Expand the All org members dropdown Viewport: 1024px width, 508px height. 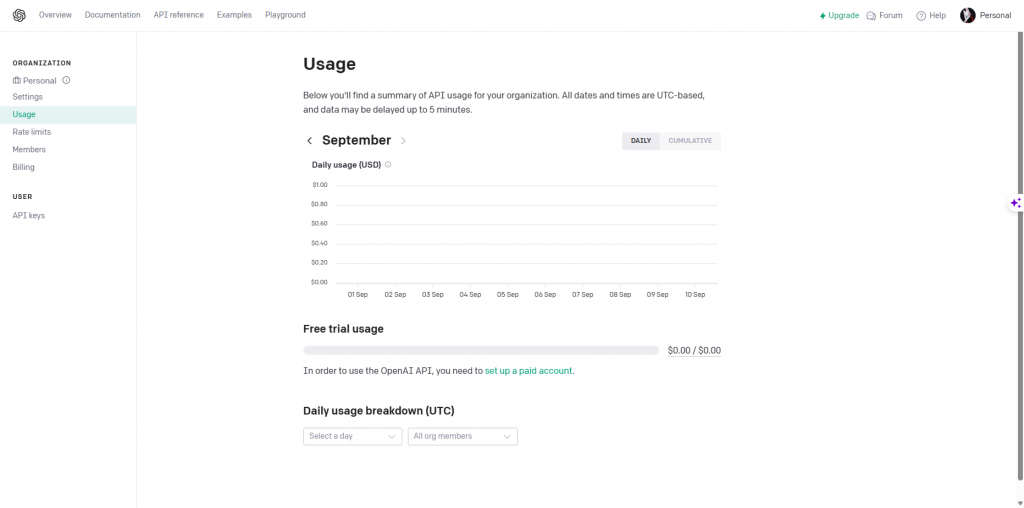462,436
